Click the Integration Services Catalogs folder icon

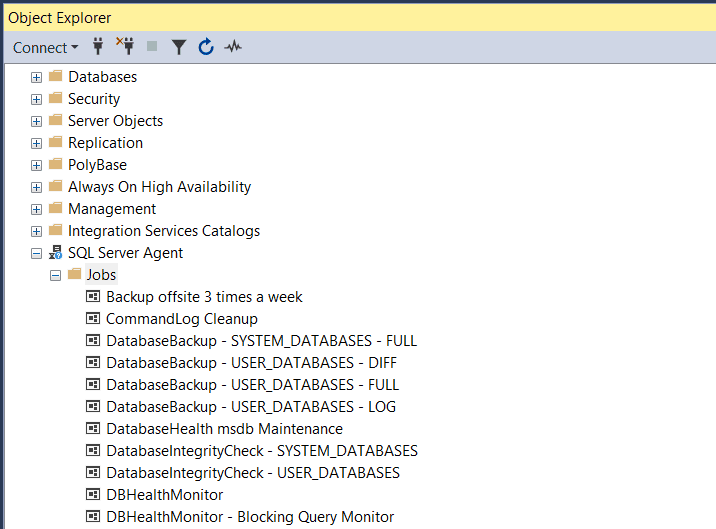pos(55,229)
